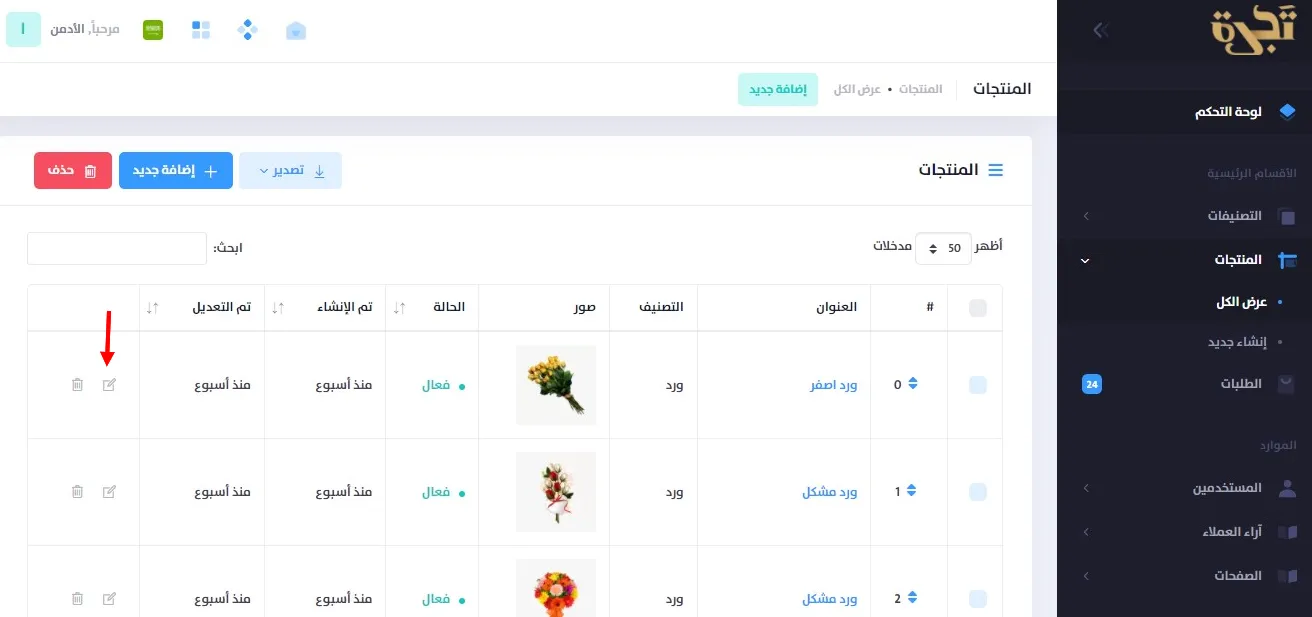Viewport: 1312px width, 617px height.
Task: Check the select-all checkbox in table header
Action: pyautogui.click(x=977, y=307)
